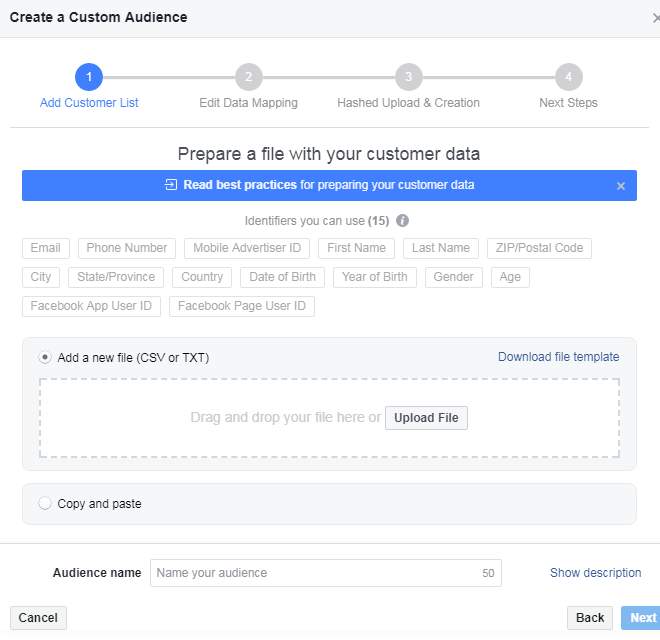Go to step 3 Hashed Upload & Creation
Viewport: 660px width, 640px height.
click(408, 77)
